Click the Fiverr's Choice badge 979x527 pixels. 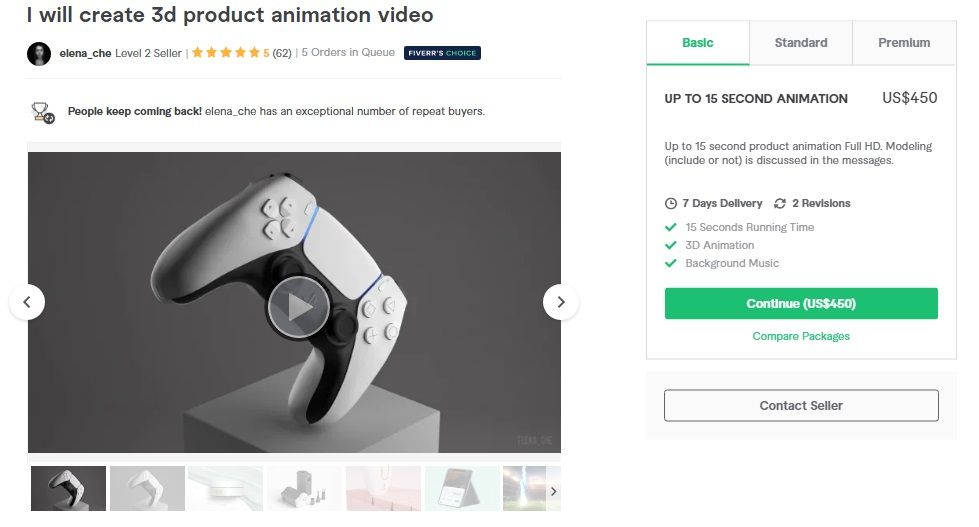442,53
